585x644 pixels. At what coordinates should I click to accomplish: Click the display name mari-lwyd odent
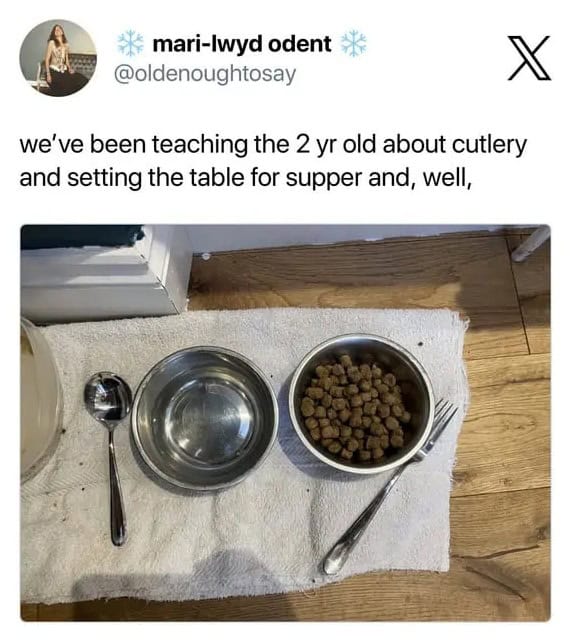coord(242,44)
